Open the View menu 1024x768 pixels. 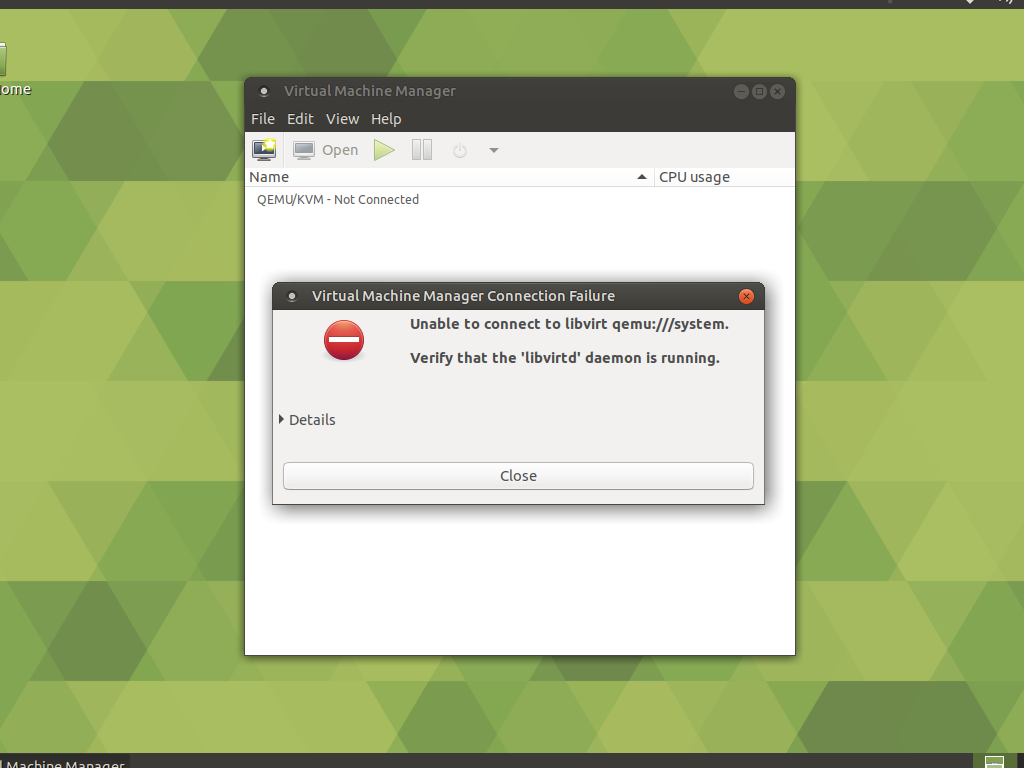tap(342, 118)
